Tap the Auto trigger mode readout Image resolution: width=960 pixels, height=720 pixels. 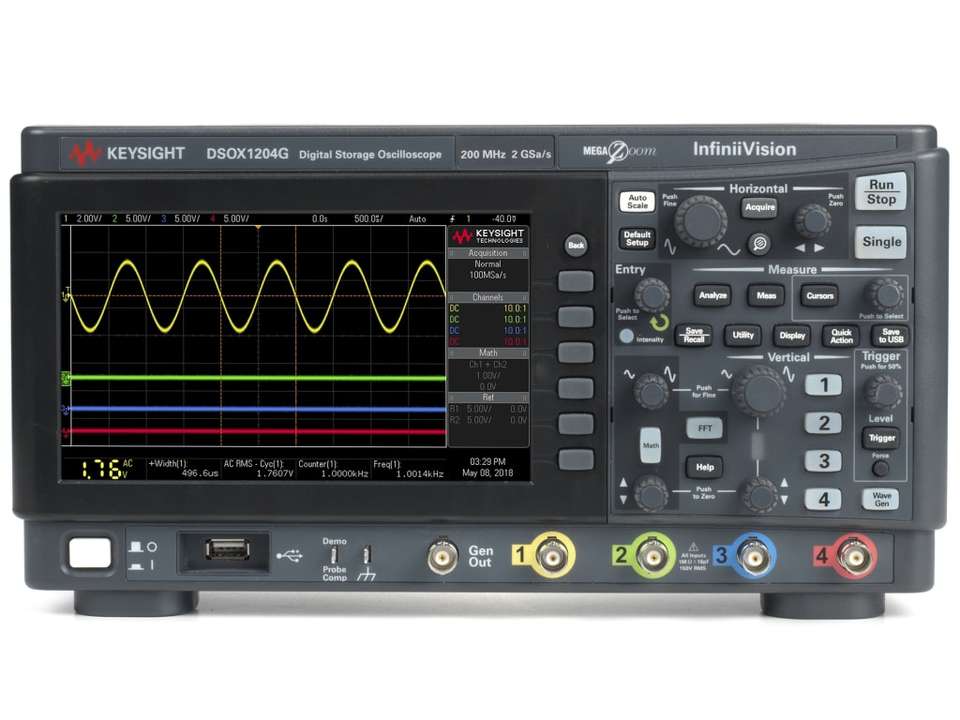pos(418,219)
